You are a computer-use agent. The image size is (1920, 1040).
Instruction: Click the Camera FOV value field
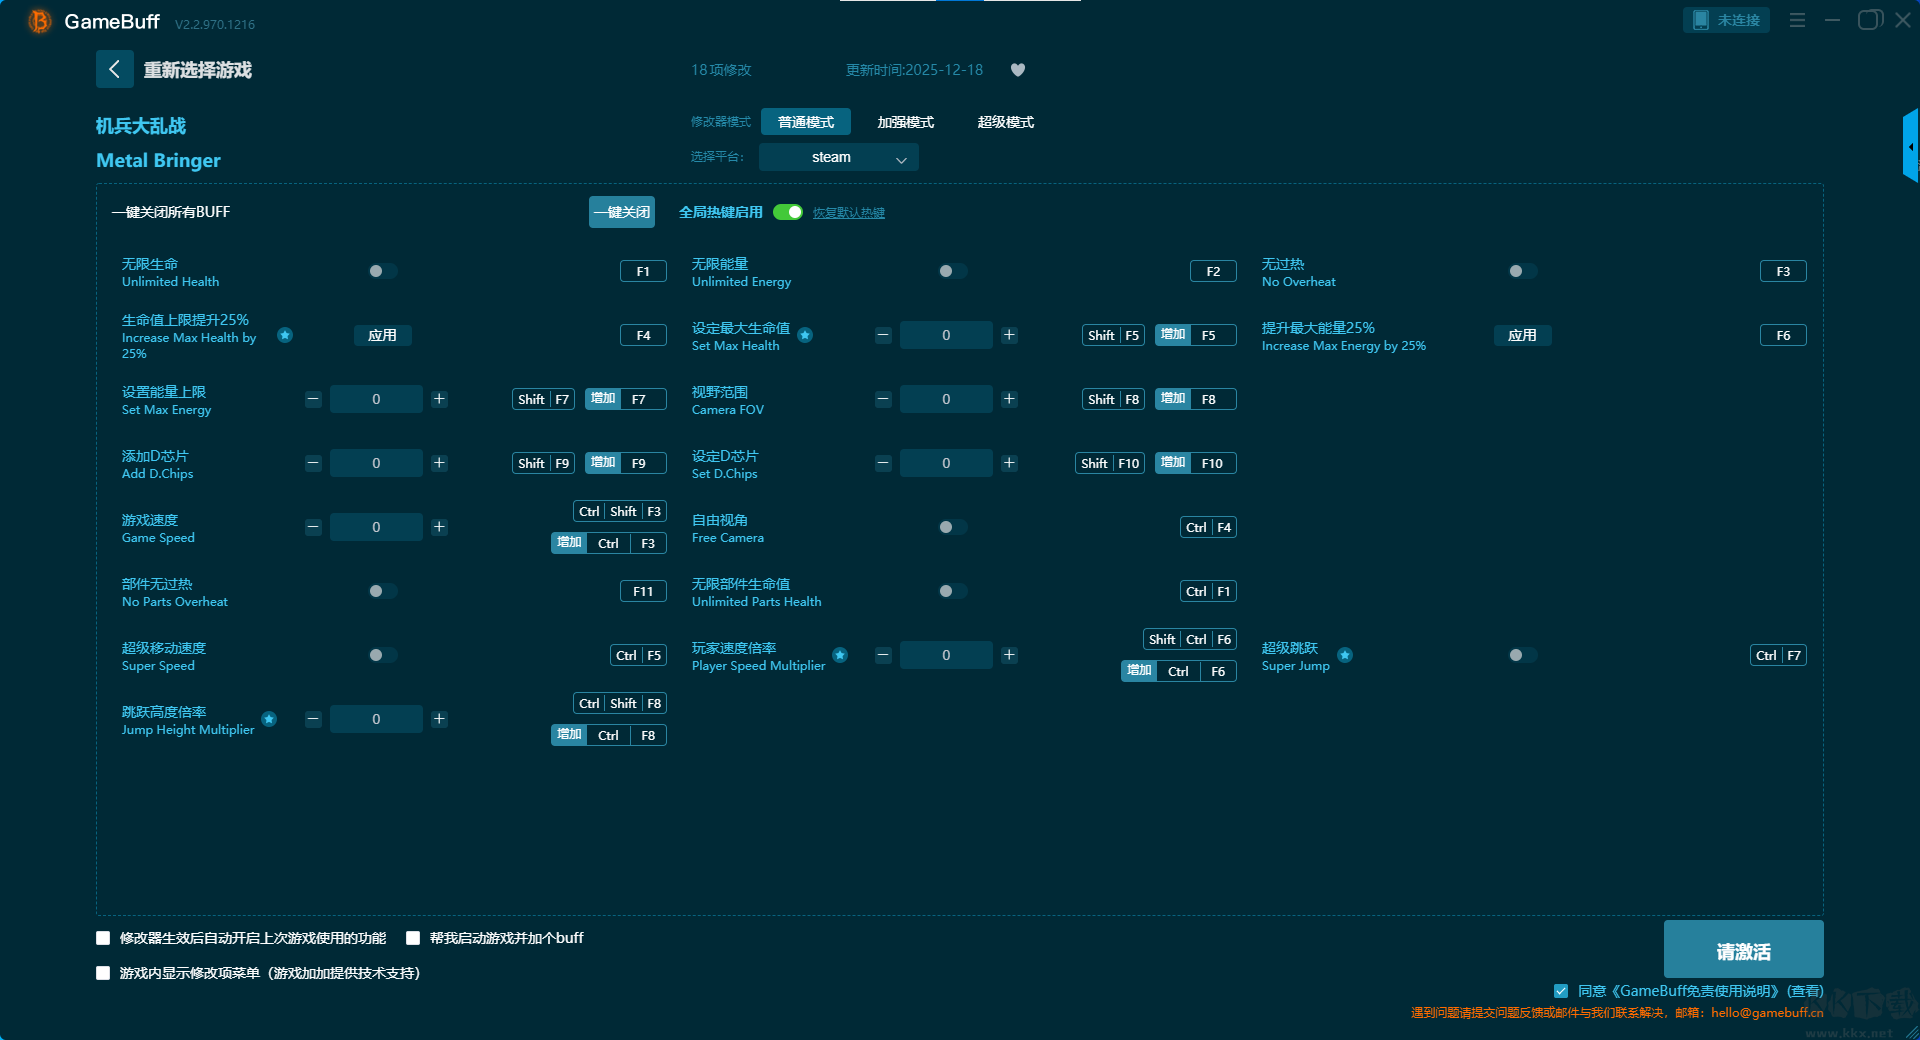945,399
